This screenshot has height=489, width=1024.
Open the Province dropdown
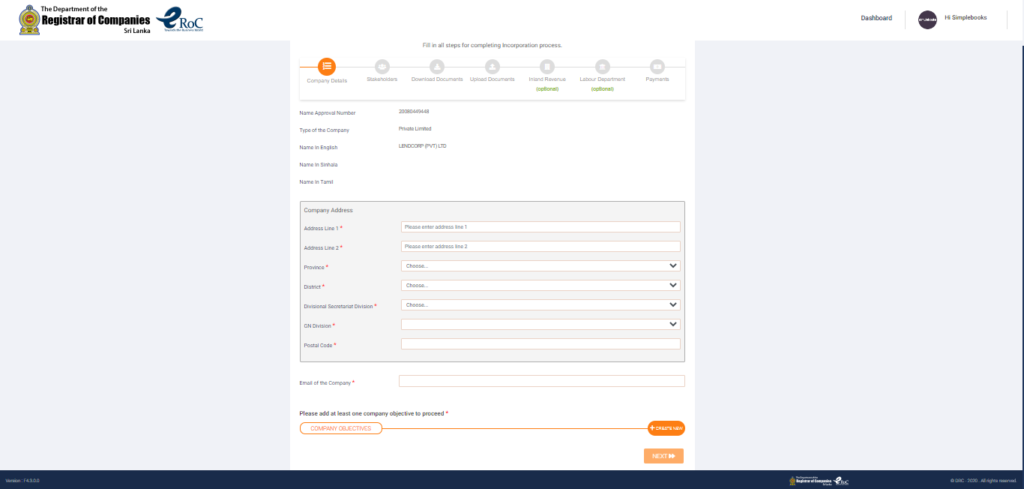[x=541, y=266]
